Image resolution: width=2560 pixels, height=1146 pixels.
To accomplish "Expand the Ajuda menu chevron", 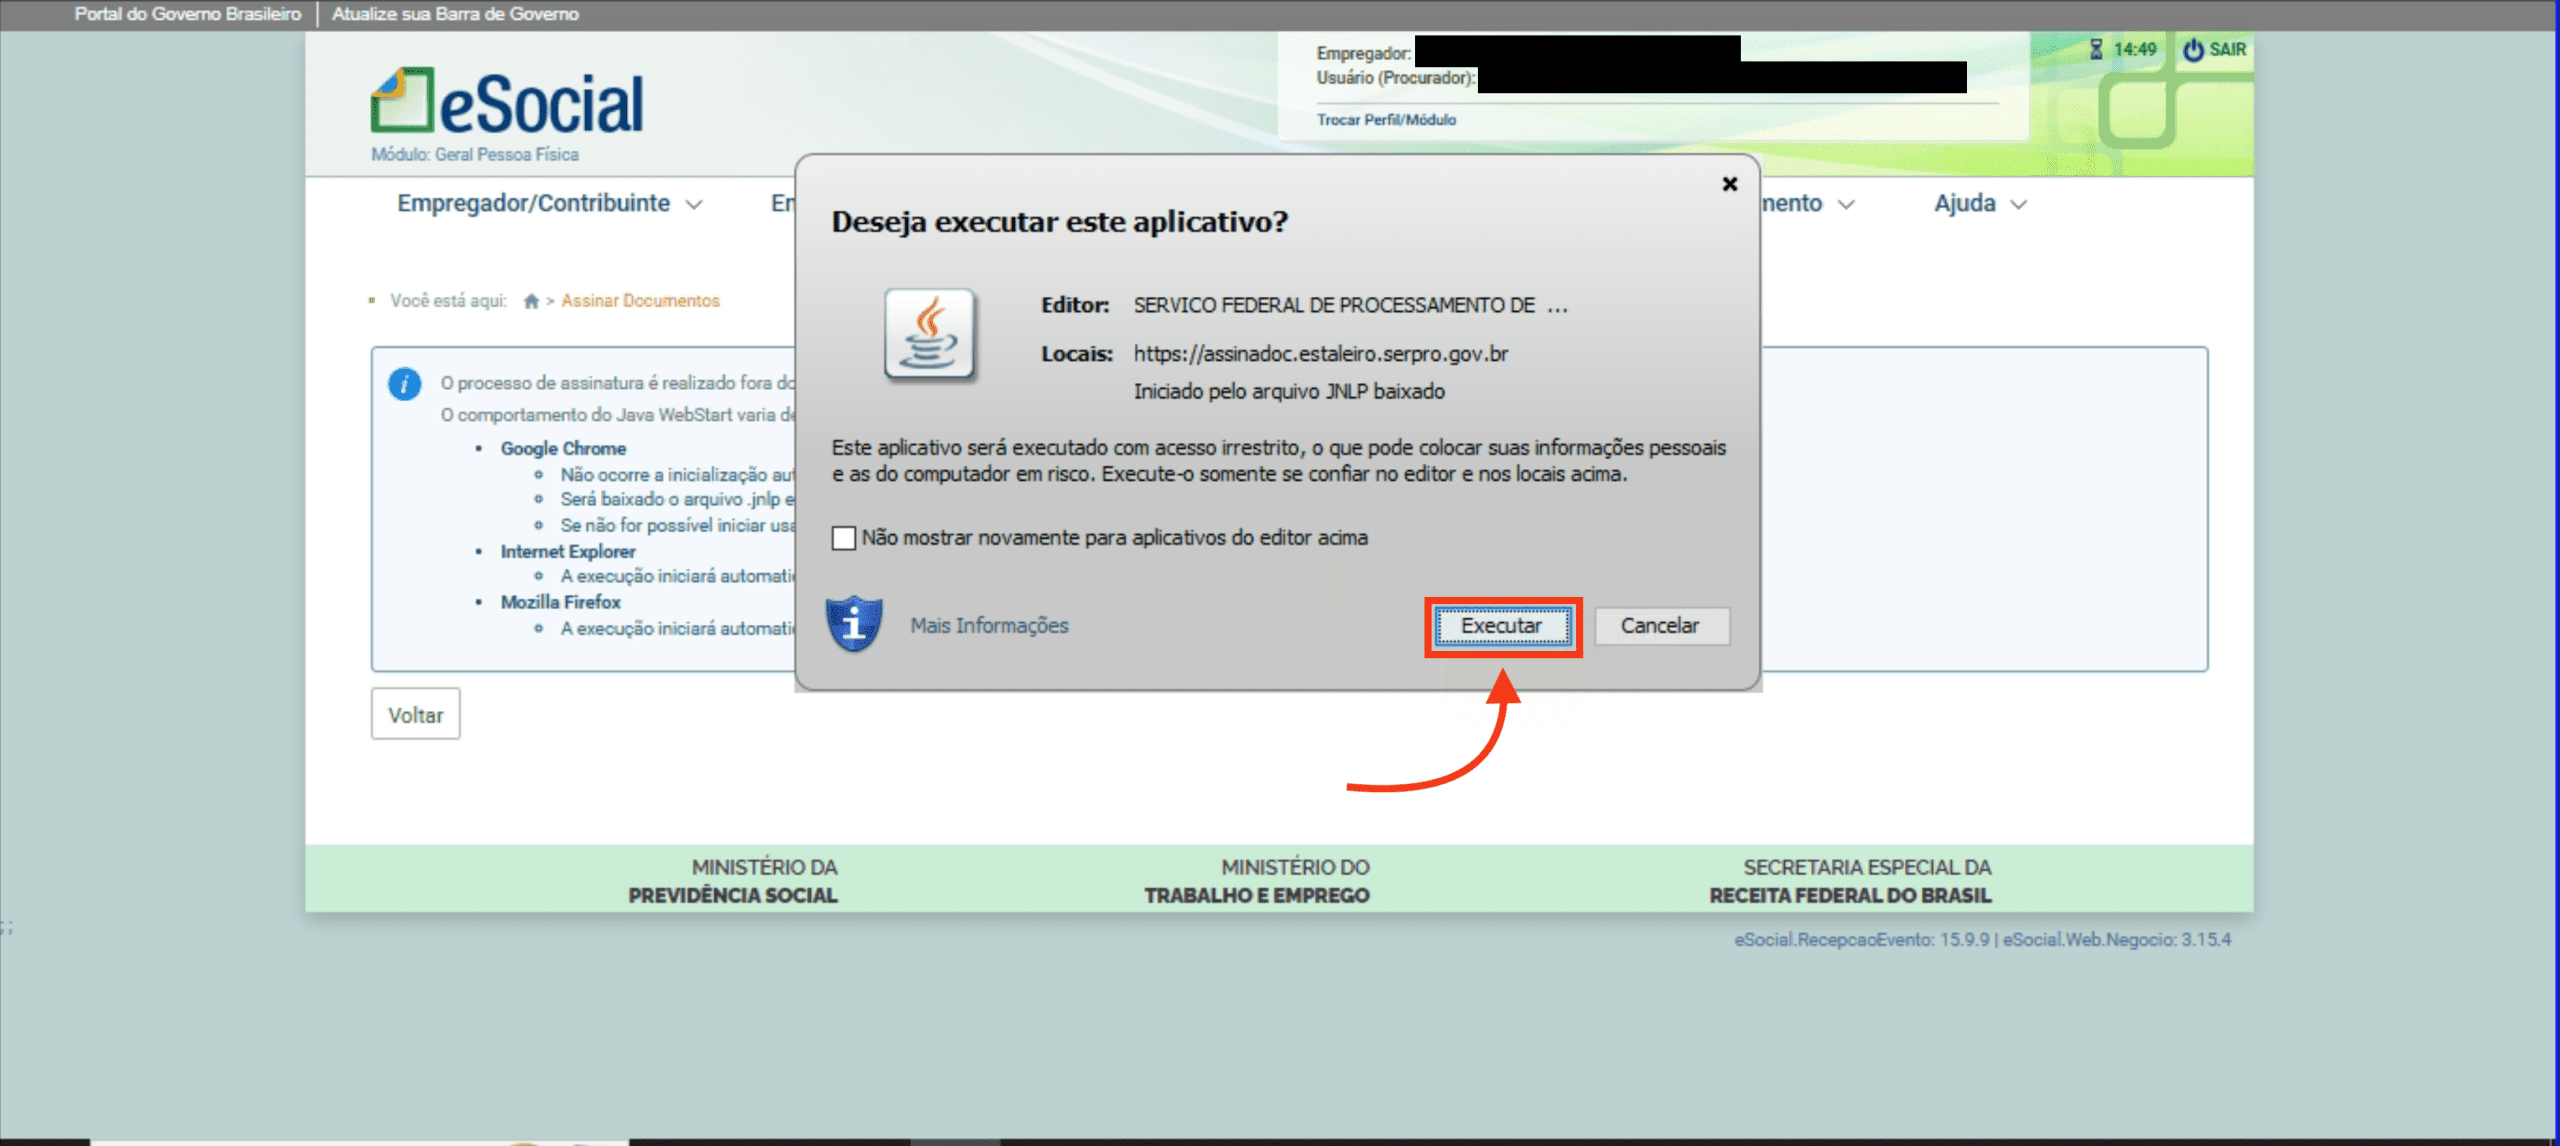I will 2019,205.
